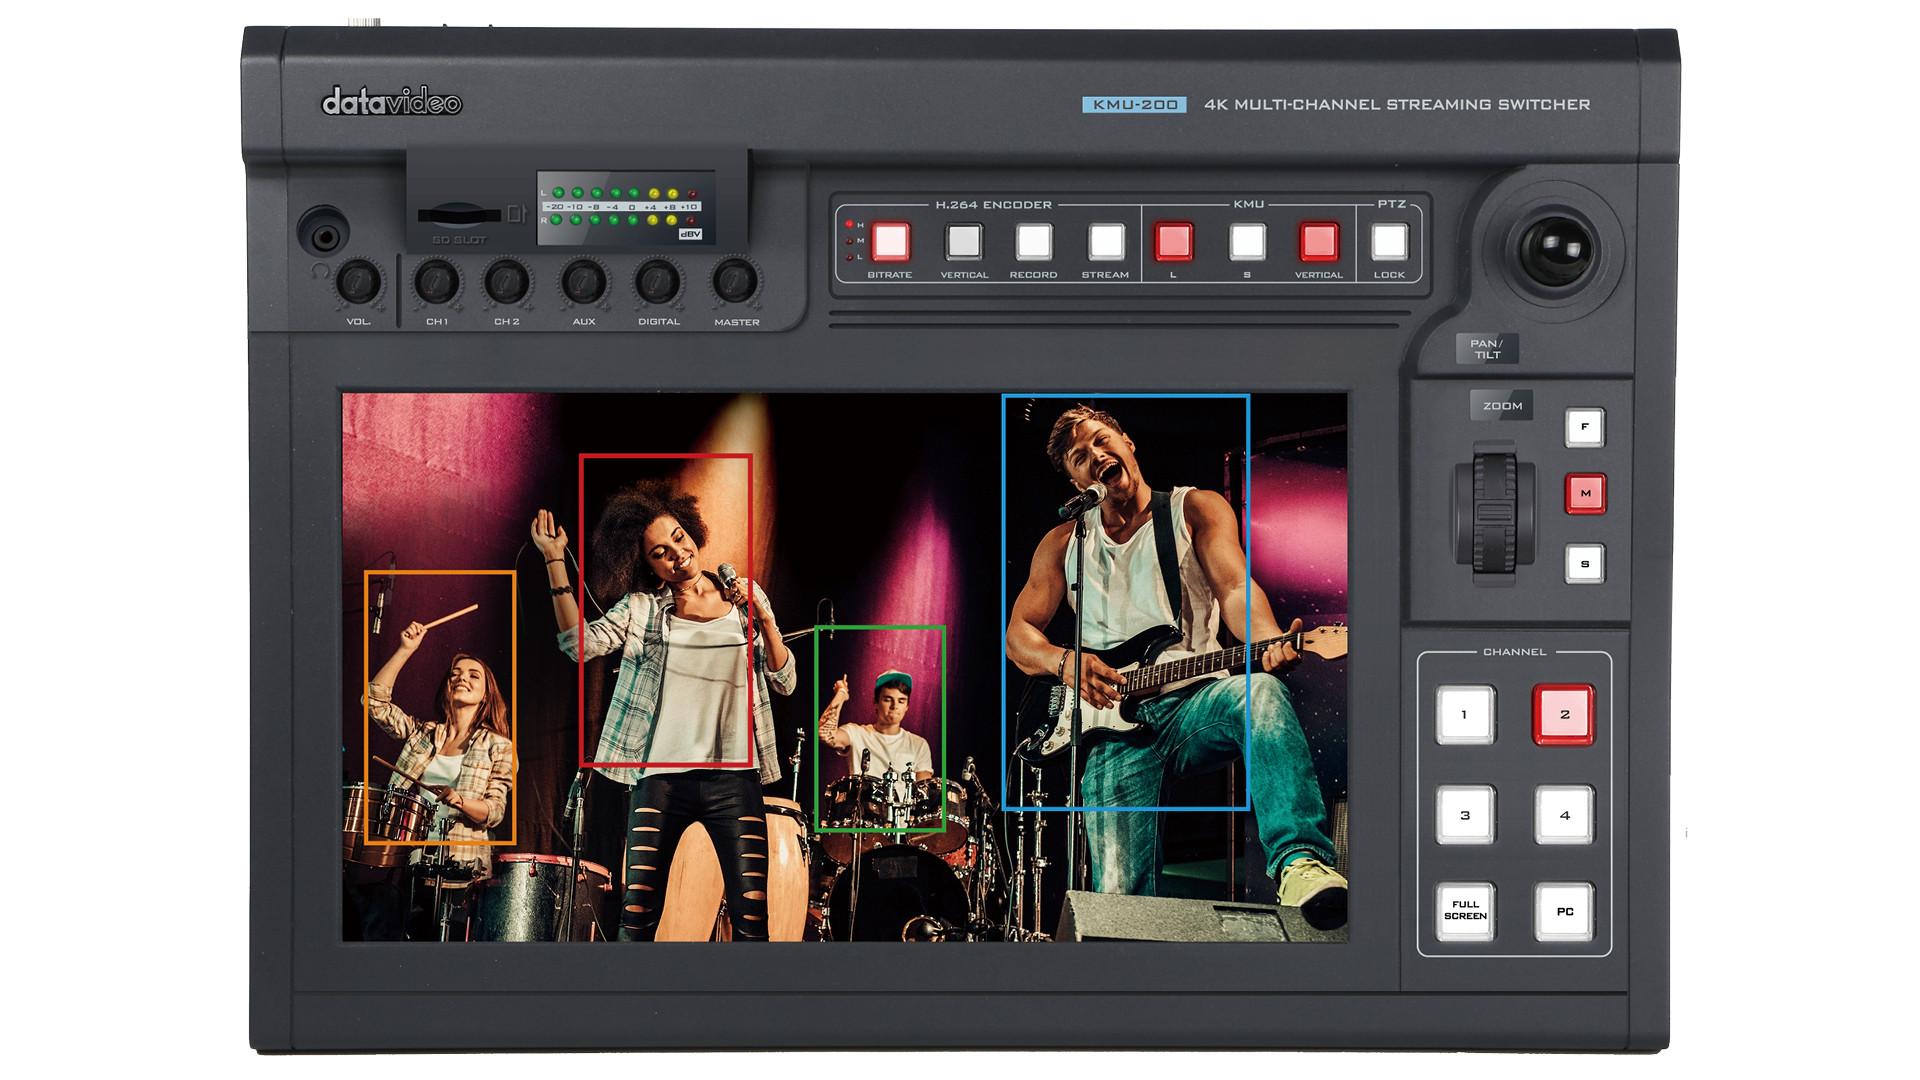Select channel 1 button
1920x1080 pixels.
(1465, 714)
